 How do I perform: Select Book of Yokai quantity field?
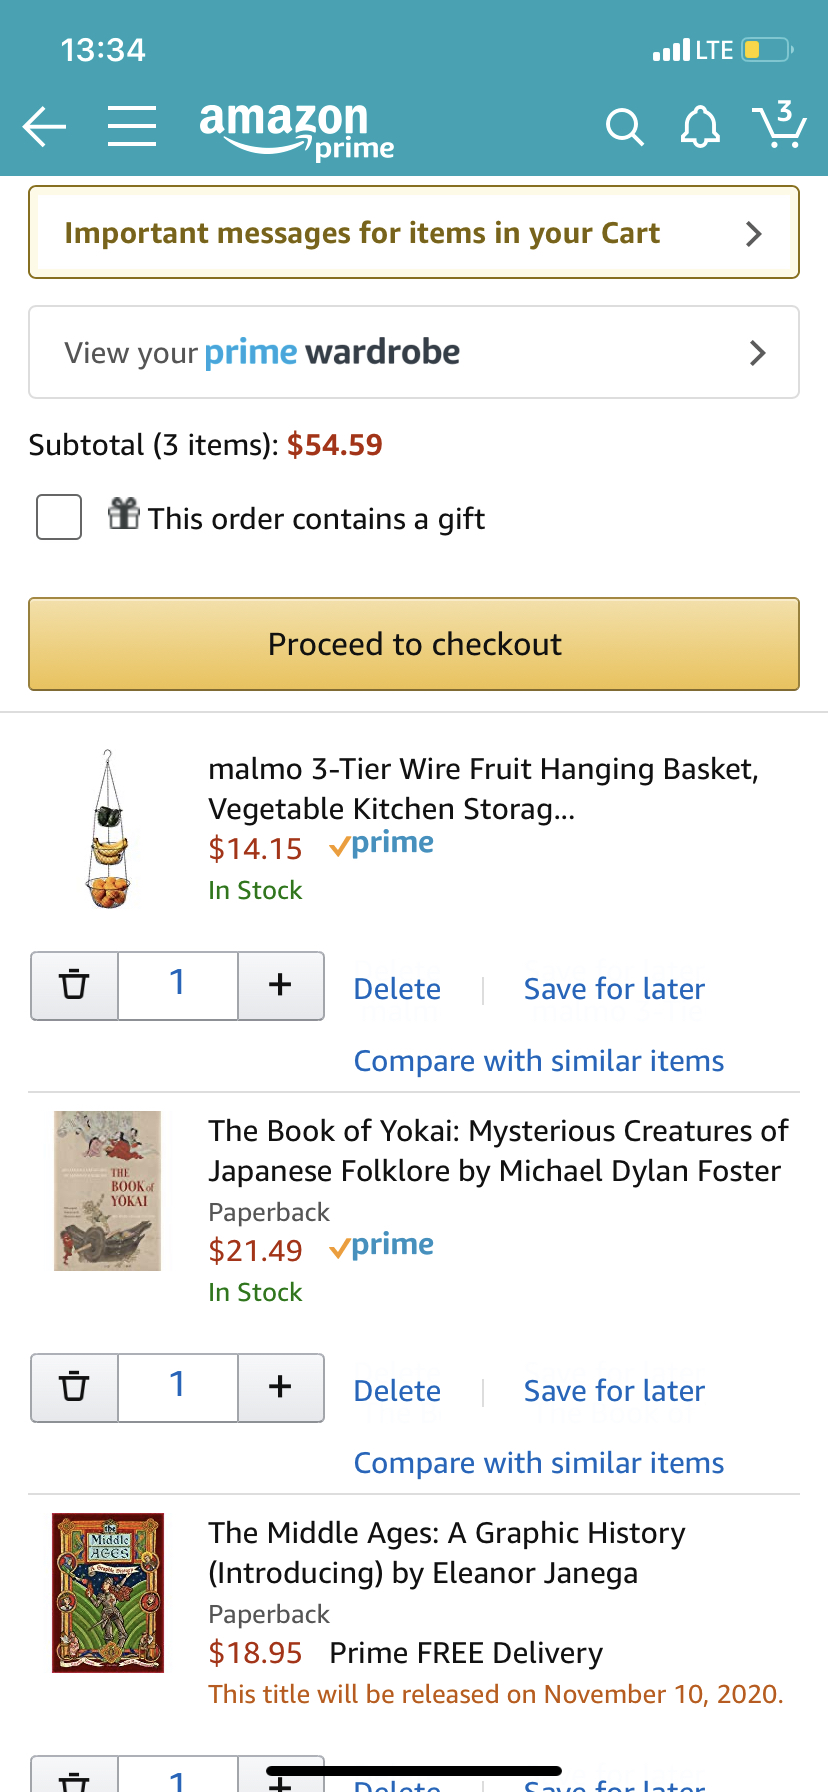pos(178,1387)
